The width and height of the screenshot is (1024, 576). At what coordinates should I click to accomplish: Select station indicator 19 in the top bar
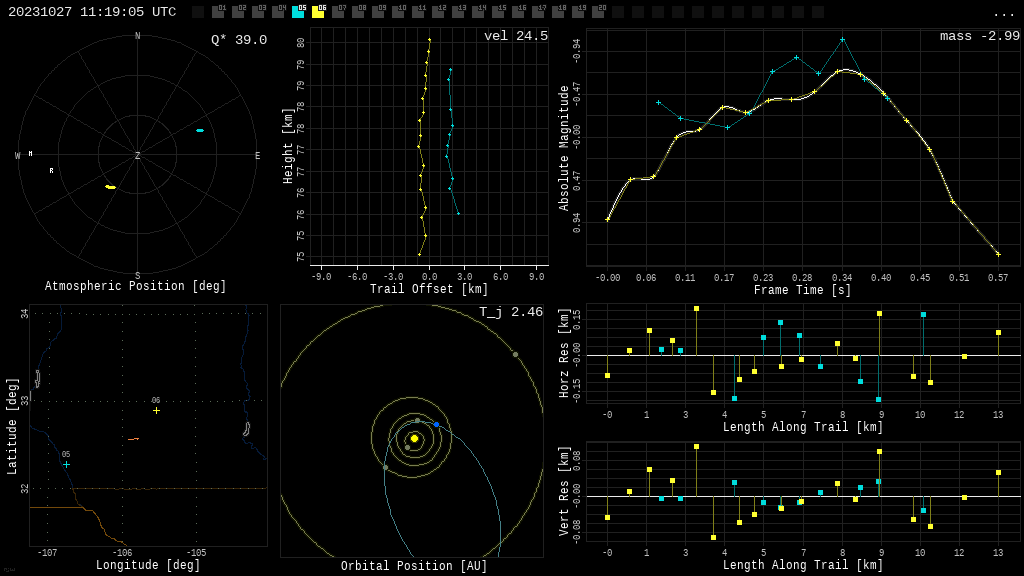click(x=578, y=12)
